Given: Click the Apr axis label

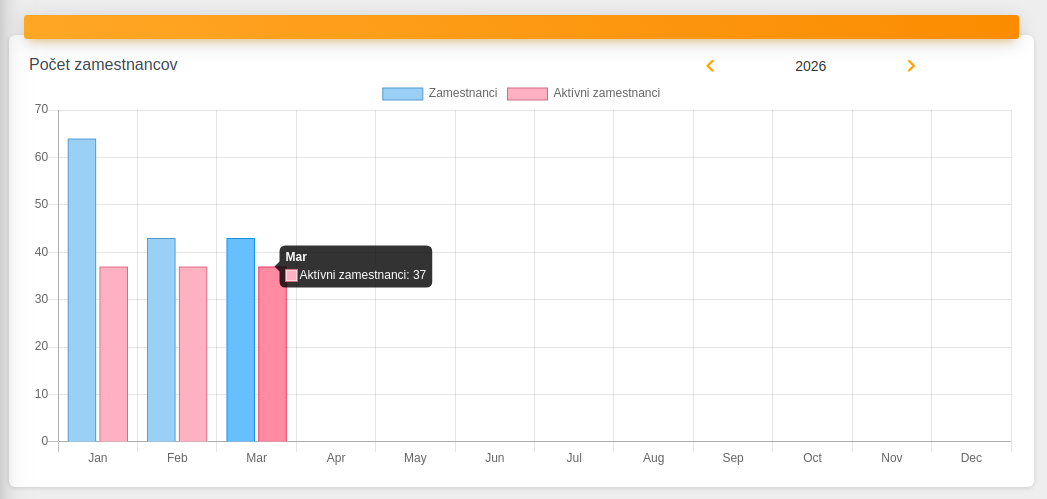Looking at the screenshot, I should (x=336, y=458).
